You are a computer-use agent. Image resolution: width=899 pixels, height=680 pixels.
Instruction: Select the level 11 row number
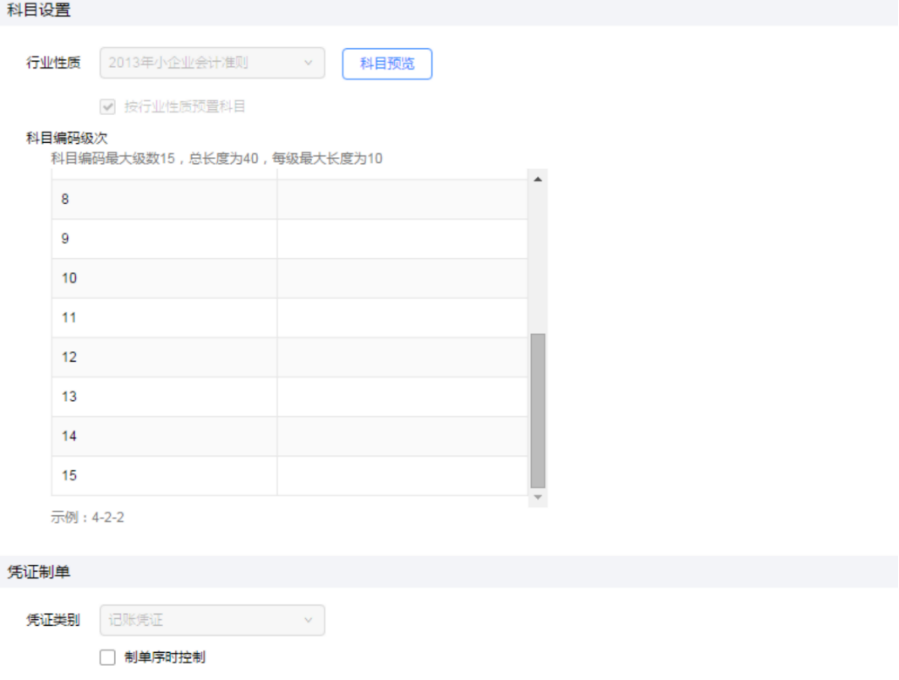69,318
